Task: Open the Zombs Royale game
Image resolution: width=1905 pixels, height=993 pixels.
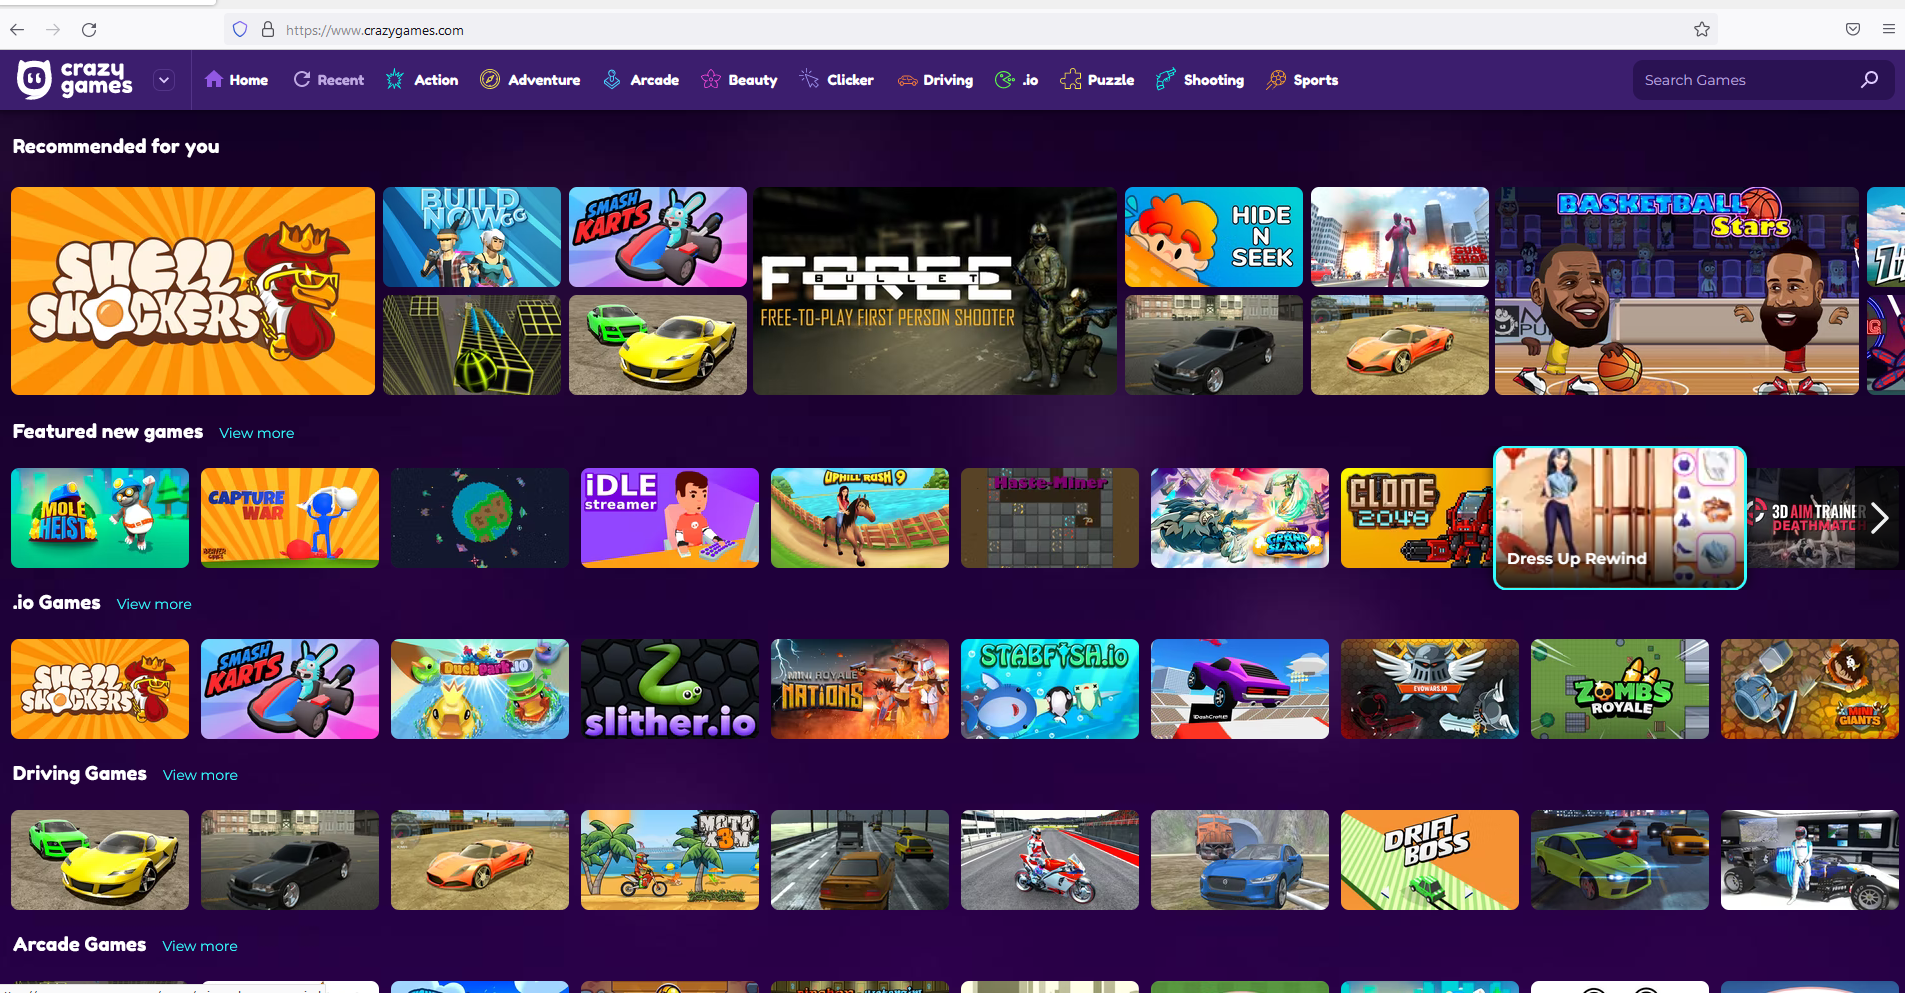Action: pos(1620,689)
